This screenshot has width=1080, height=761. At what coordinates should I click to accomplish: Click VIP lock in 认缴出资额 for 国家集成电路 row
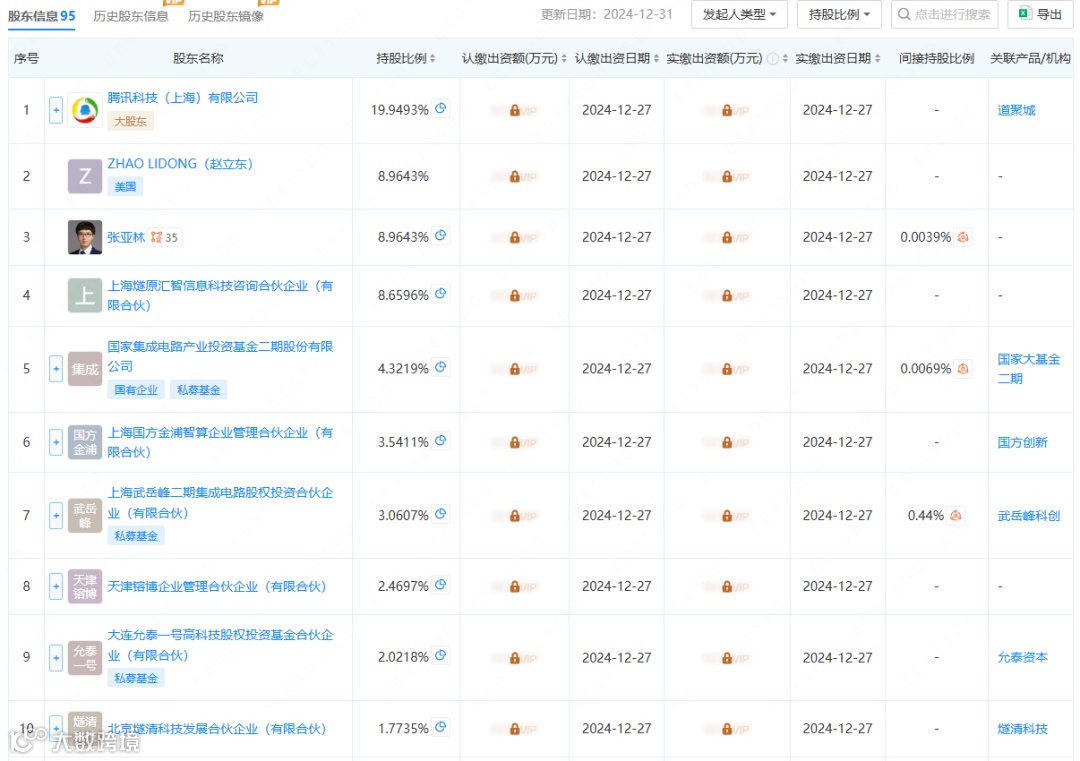tap(515, 369)
